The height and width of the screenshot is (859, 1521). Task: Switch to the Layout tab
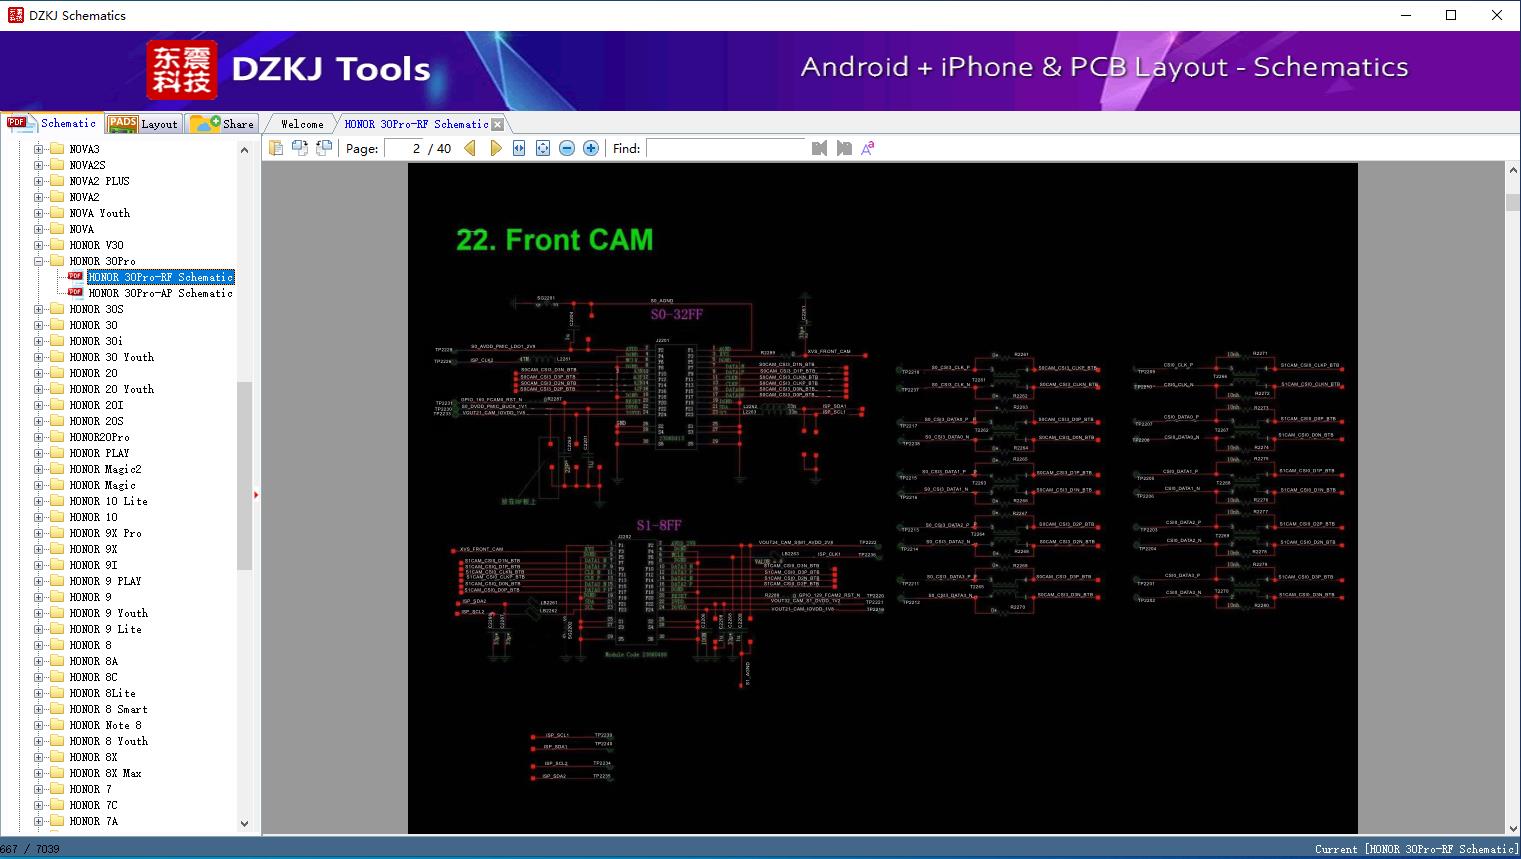tap(143, 124)
